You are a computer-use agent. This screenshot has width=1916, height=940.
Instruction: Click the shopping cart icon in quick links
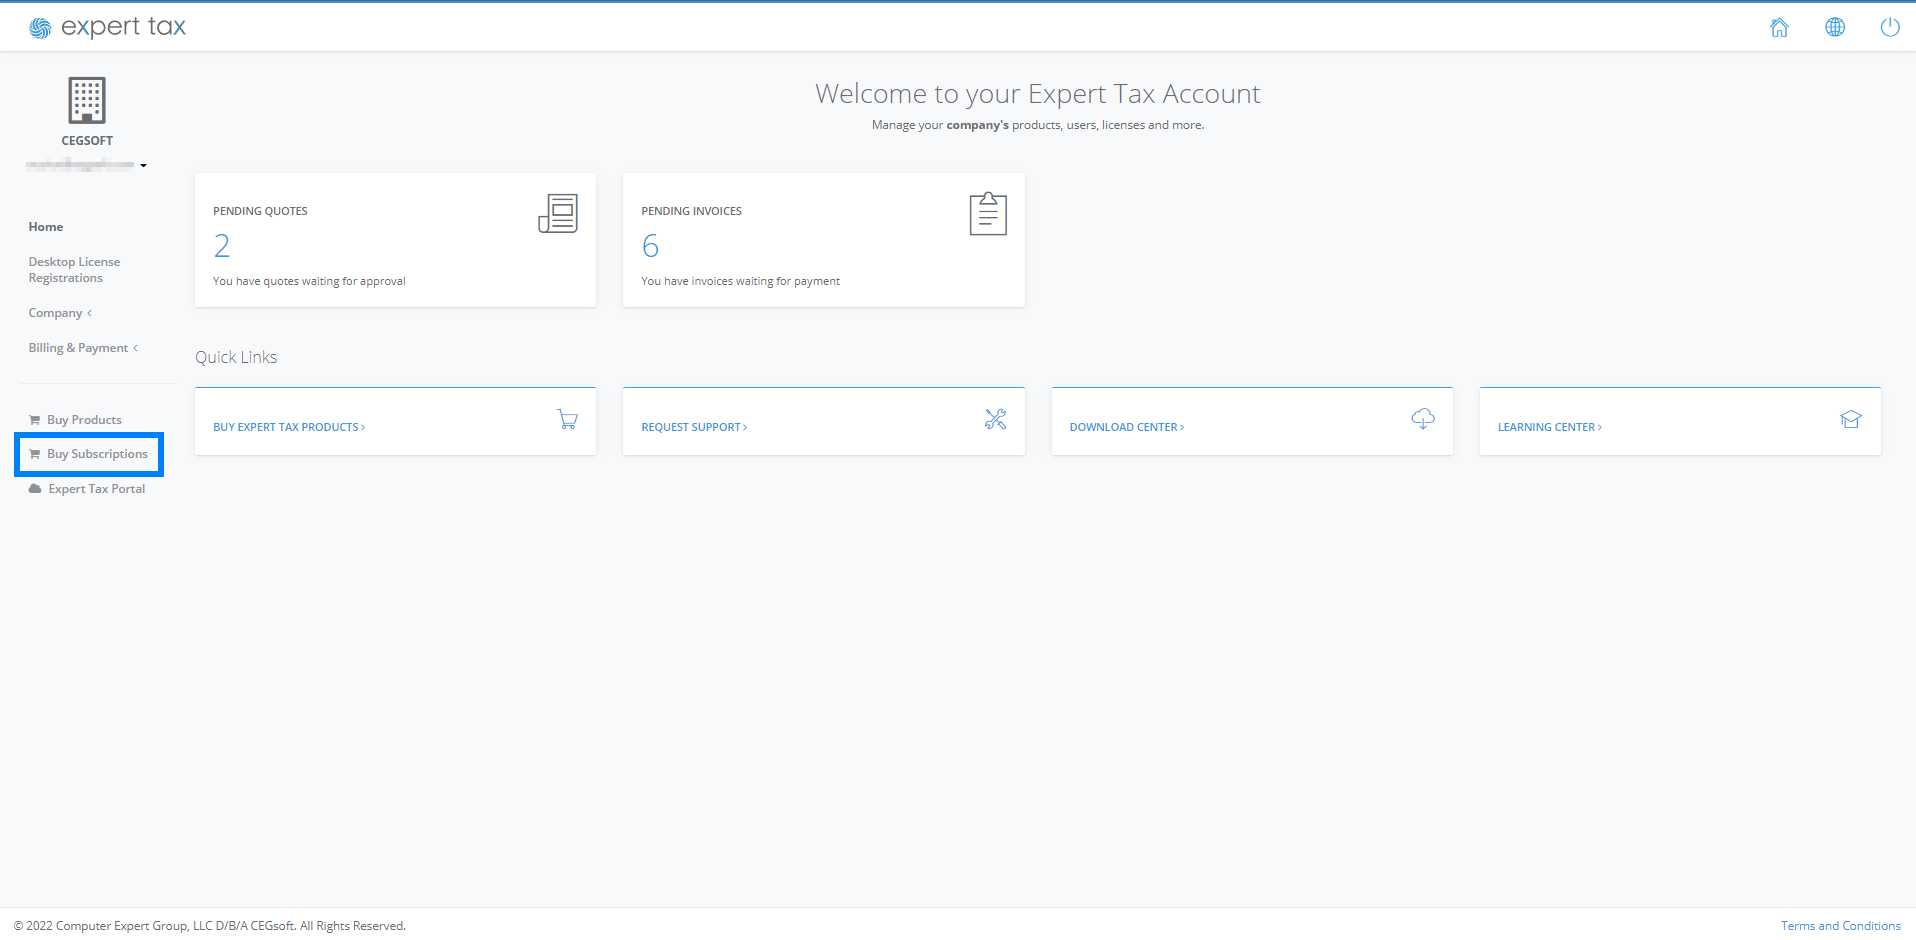(567, 419)
